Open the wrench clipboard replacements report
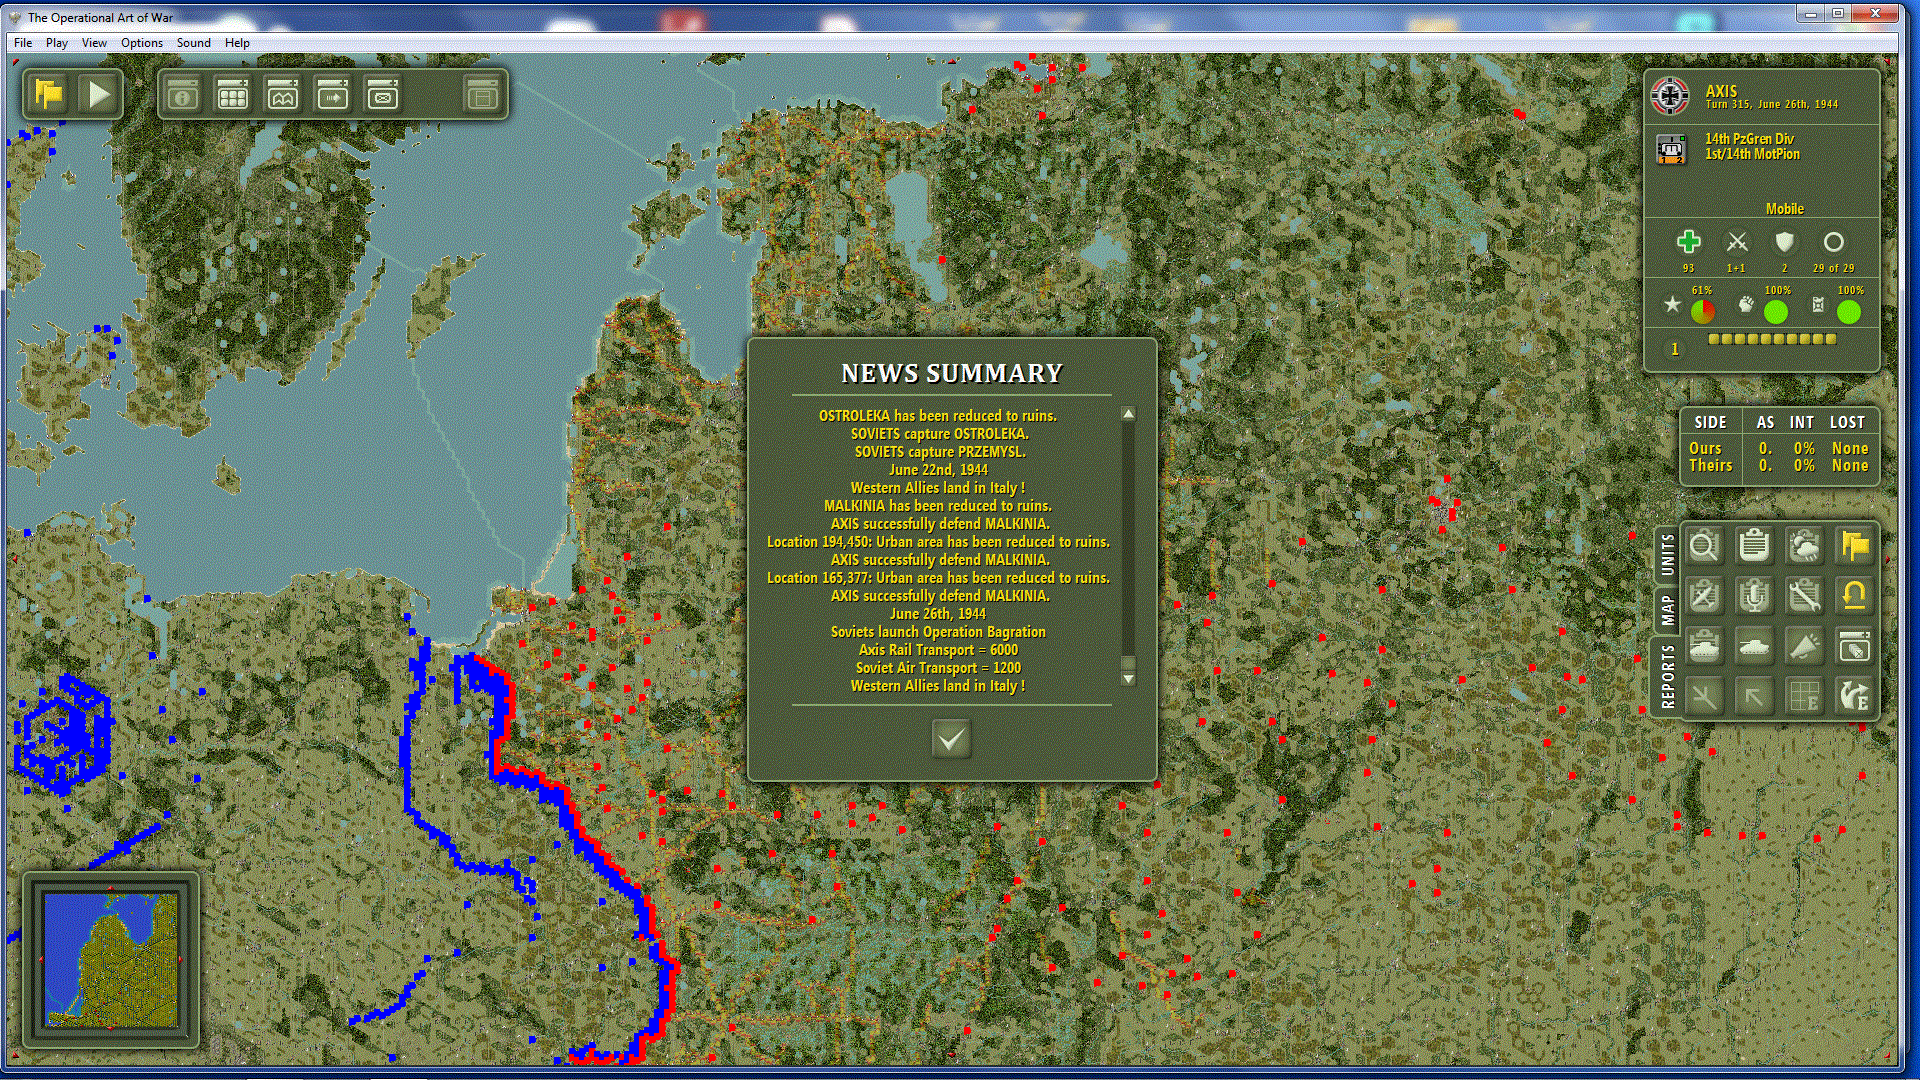1920x1080 pixels. (x=1804, y=597)
